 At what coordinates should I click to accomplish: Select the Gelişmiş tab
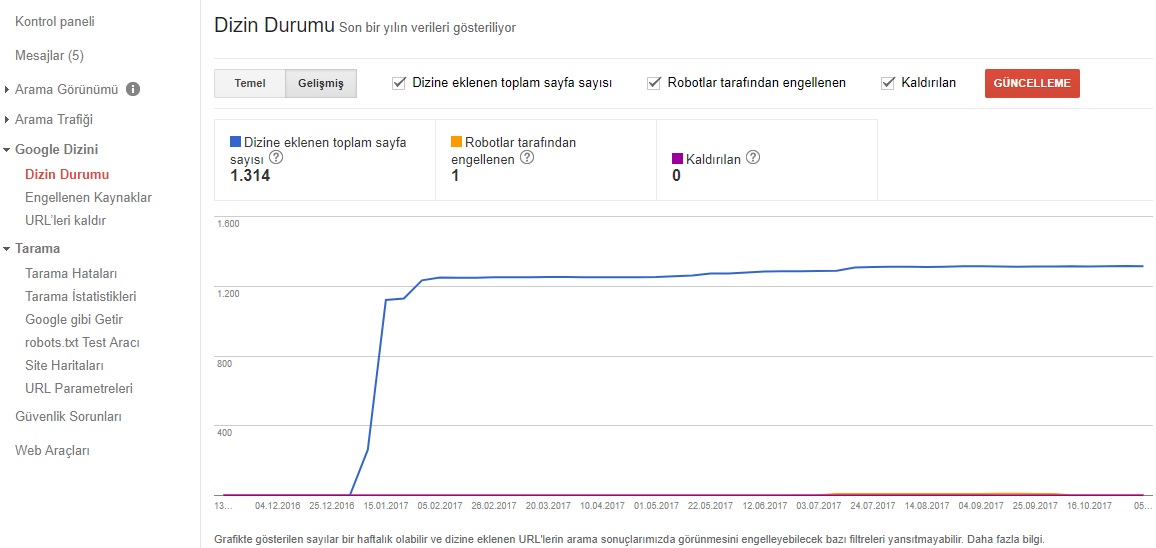[x=321, y=83]
